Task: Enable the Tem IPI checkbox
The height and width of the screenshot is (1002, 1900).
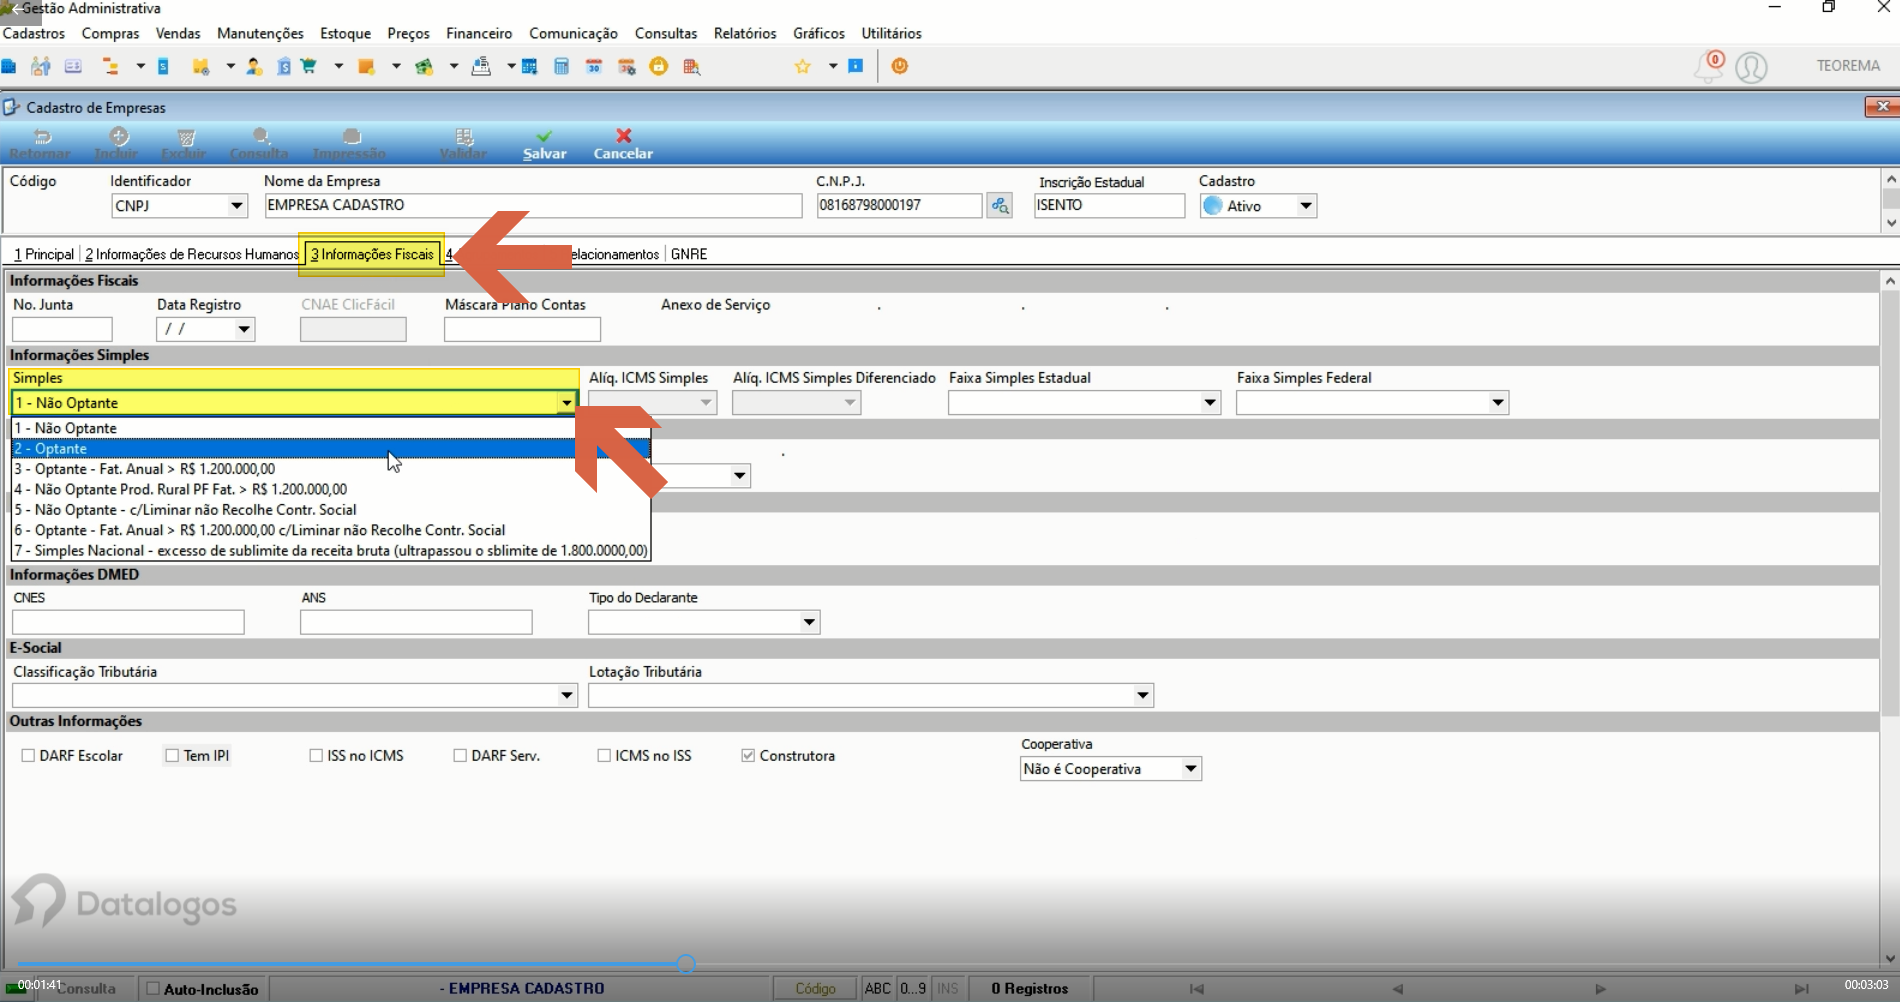Action: coord(172,756)
